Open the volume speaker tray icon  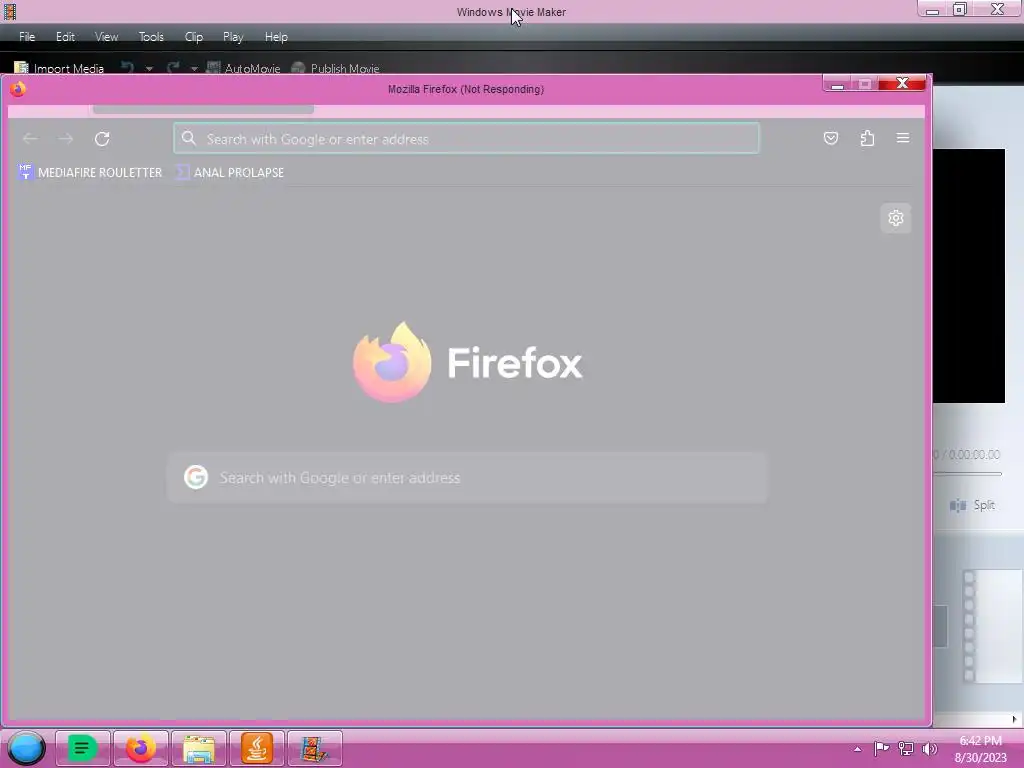929,748
